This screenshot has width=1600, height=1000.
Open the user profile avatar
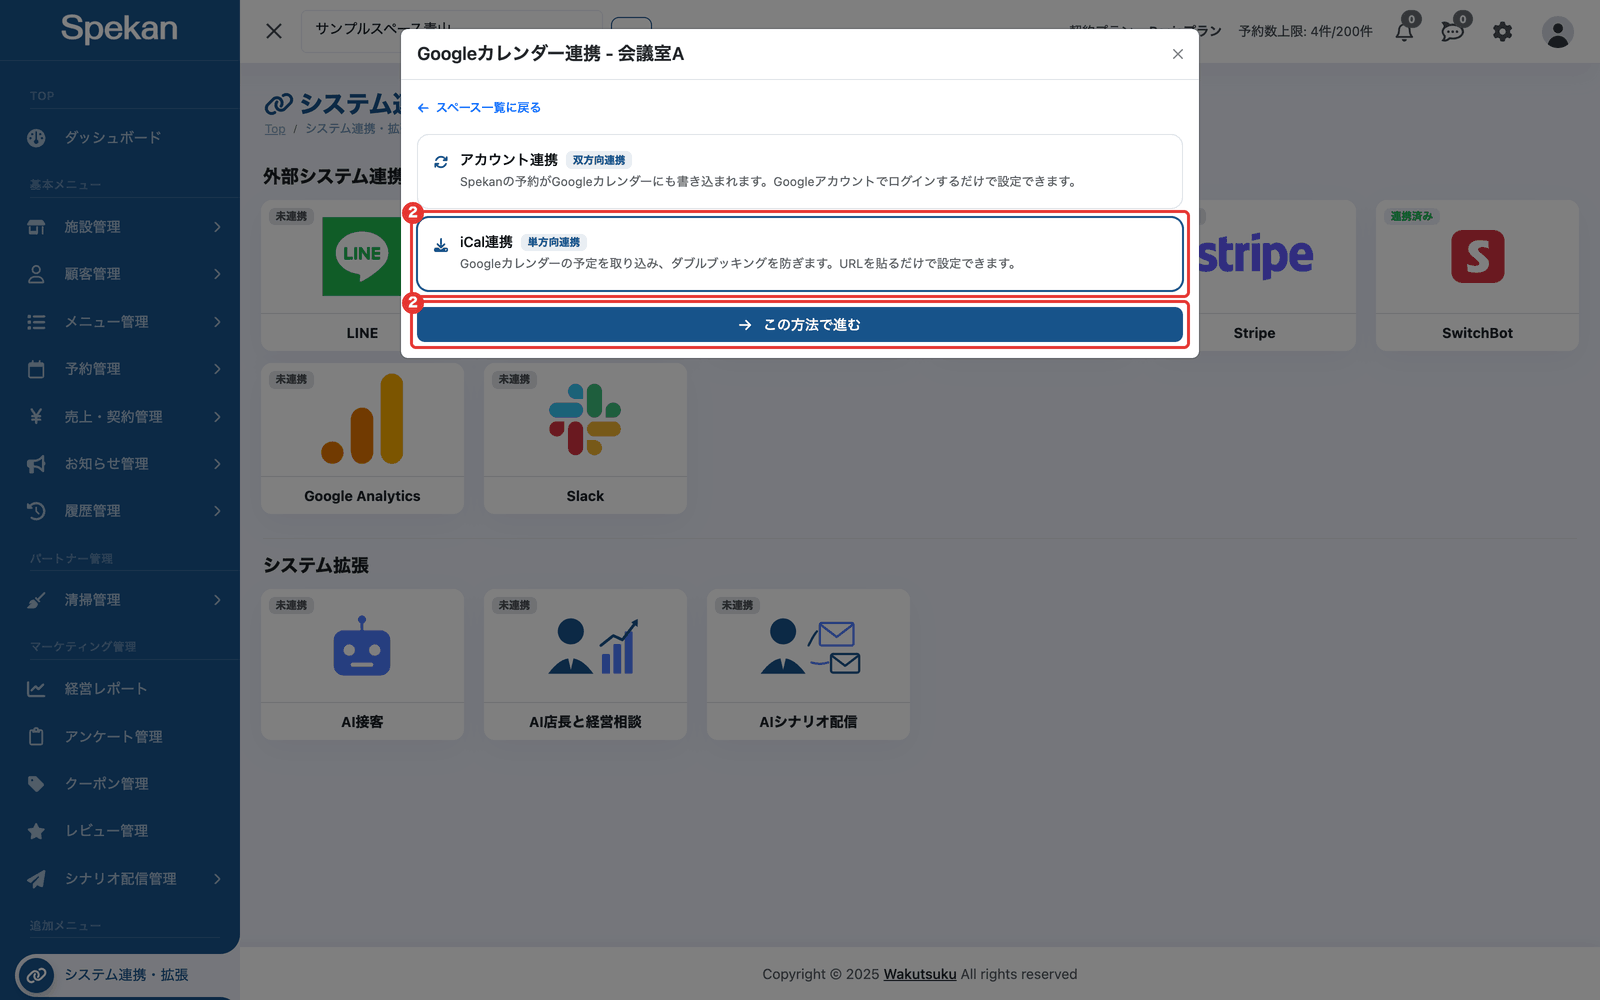point(1557,32)
